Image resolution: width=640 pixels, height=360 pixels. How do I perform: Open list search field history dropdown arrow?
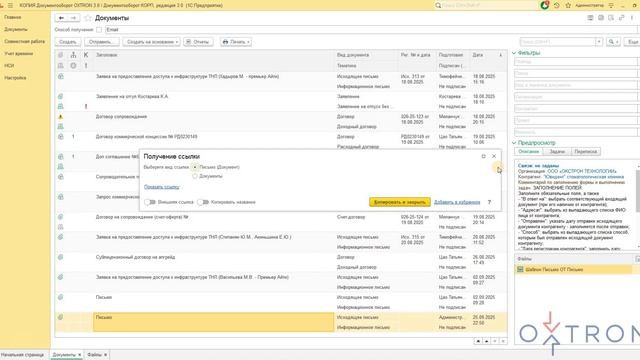599,42
